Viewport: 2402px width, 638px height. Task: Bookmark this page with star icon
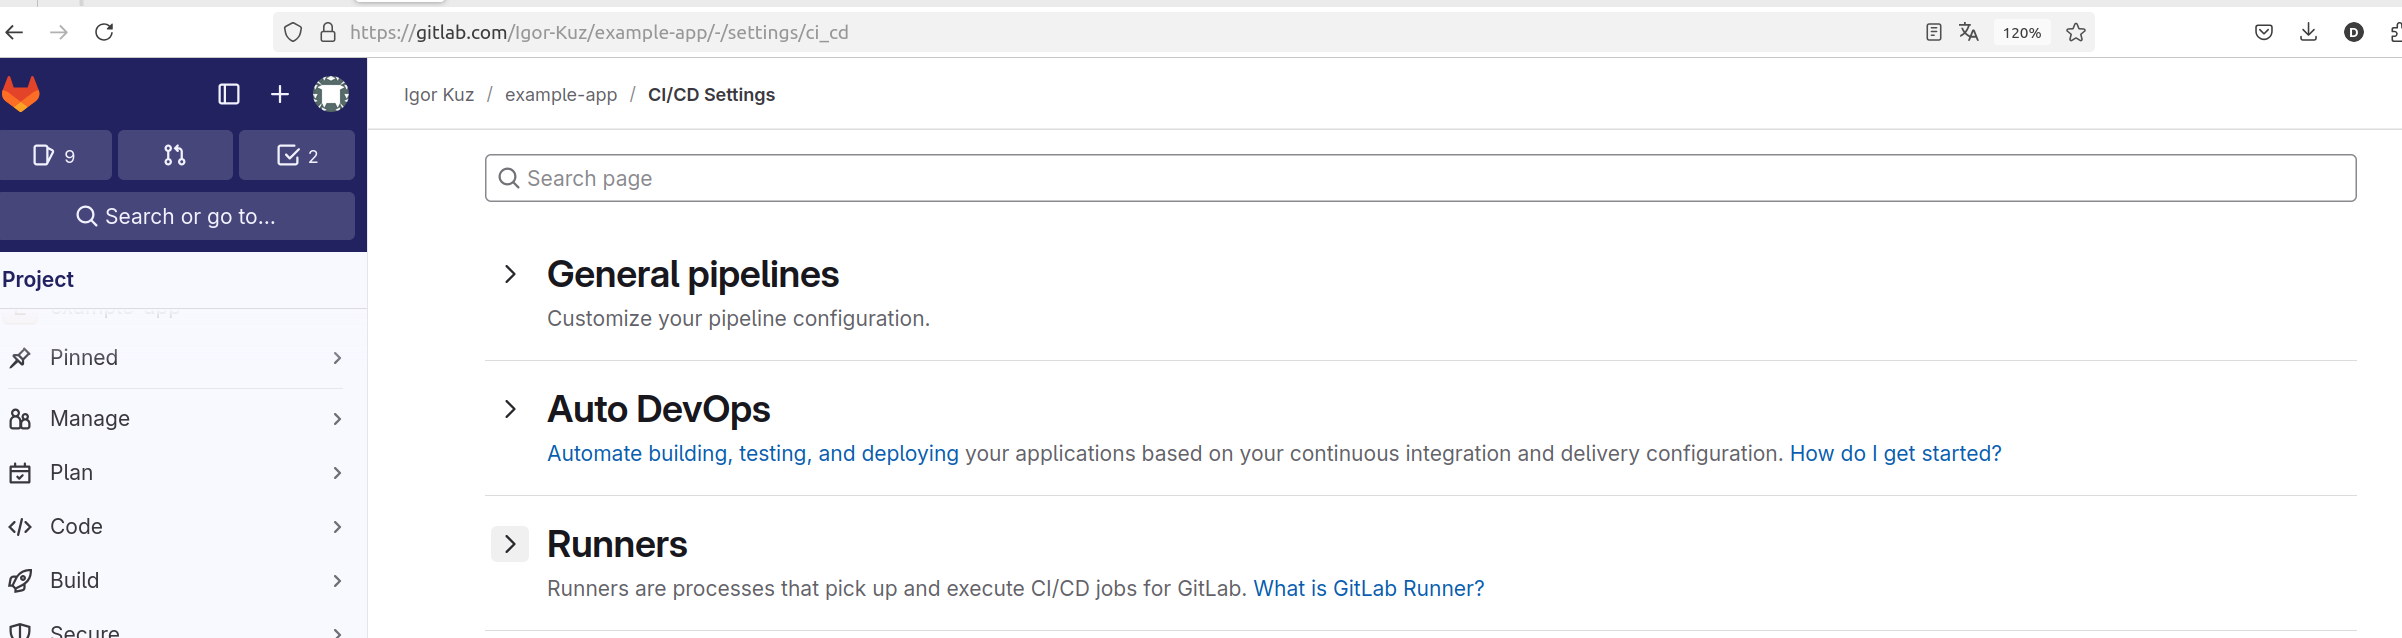coord(2076,32)
